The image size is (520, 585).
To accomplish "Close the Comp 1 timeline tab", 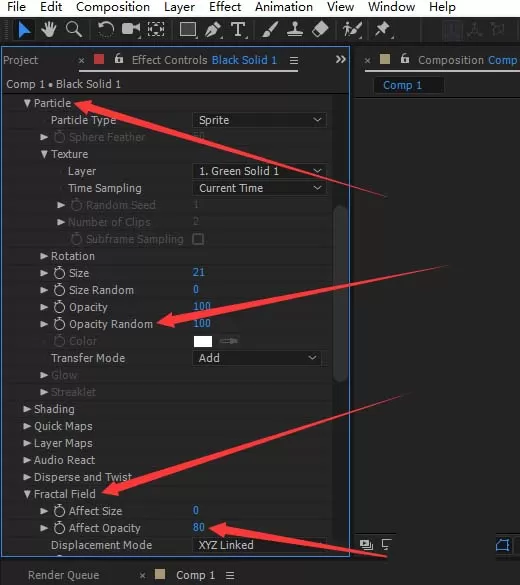I will (142, 576).
